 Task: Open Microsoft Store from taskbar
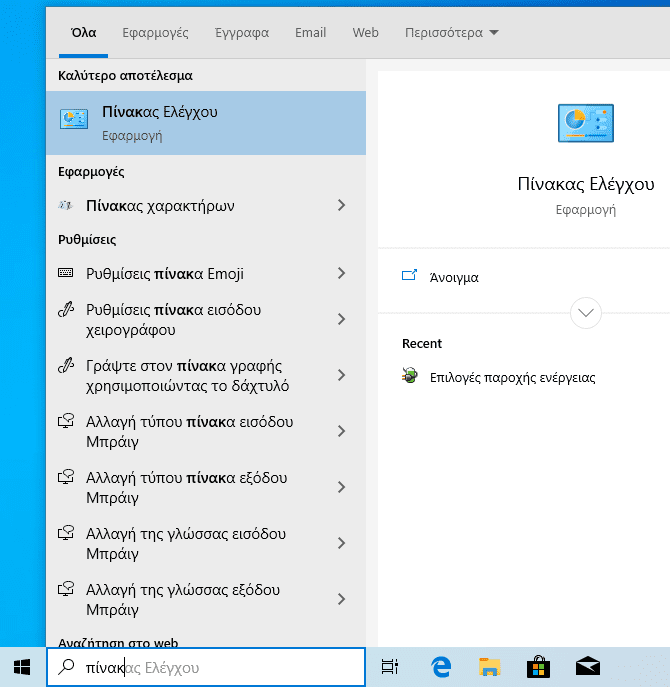coord(538,667)
